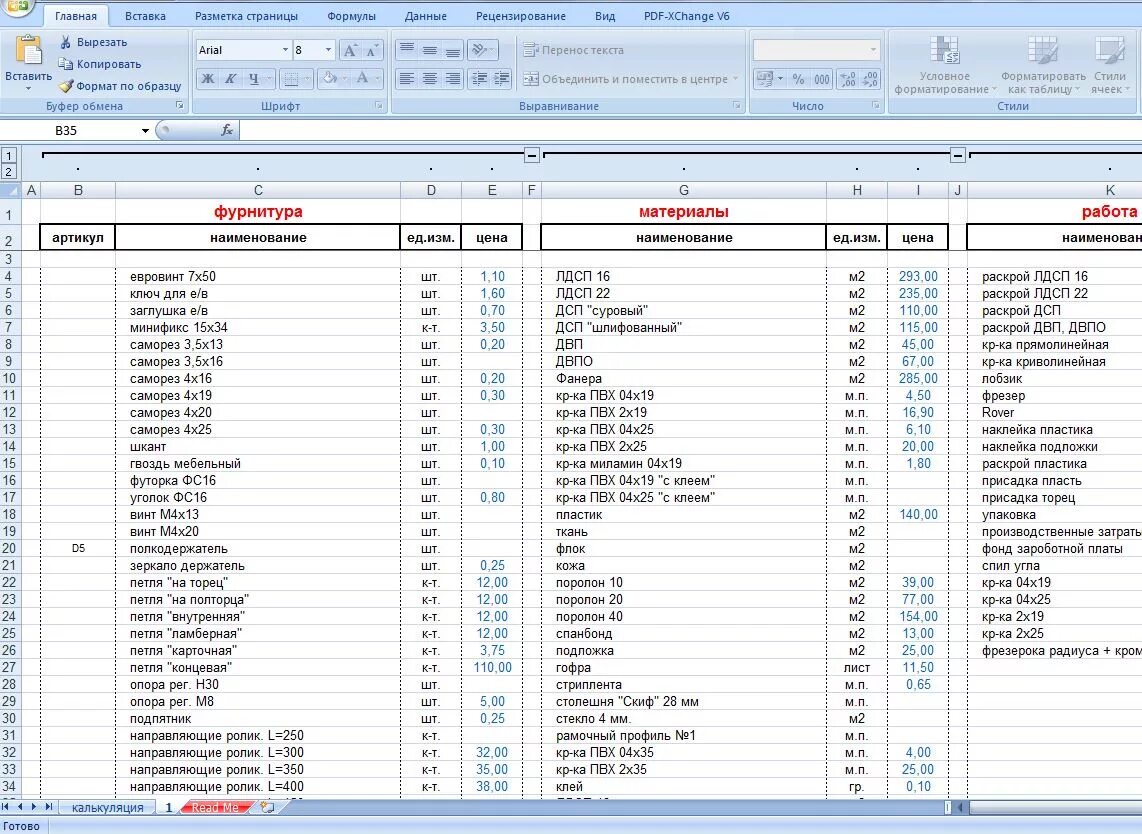Align cell text left
Image resolution: width=1142 pixels, height=834 pixels.
[x=407, y=79]
